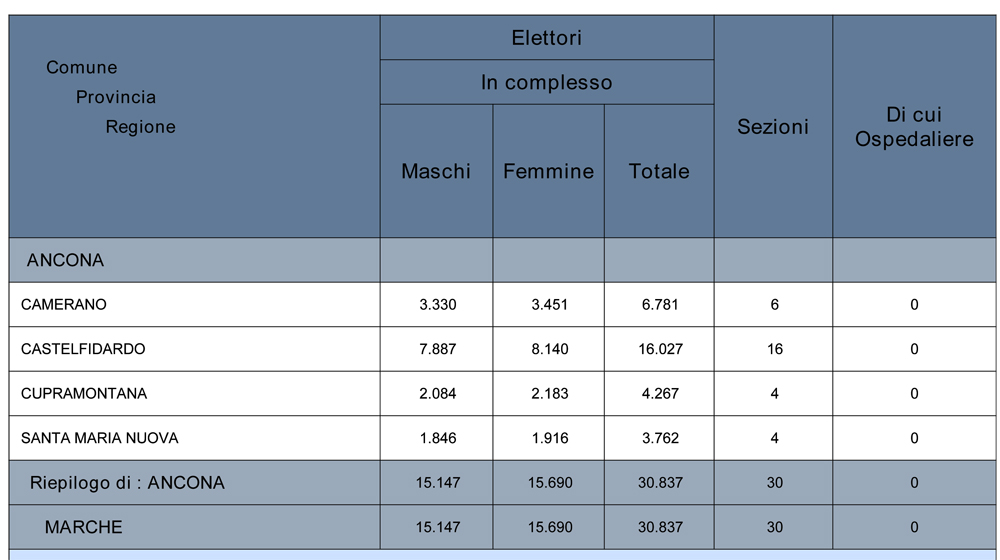Select Camerano's total value 6.781
Screen dimensions: 1000x560
[660, 305]
